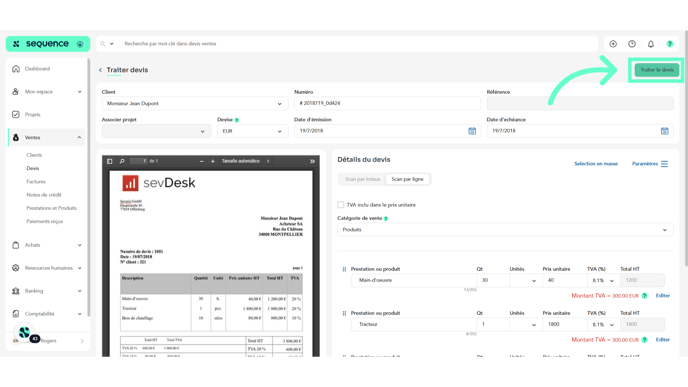Click the PDF viewer search magnifier

(x=122, y=161)
